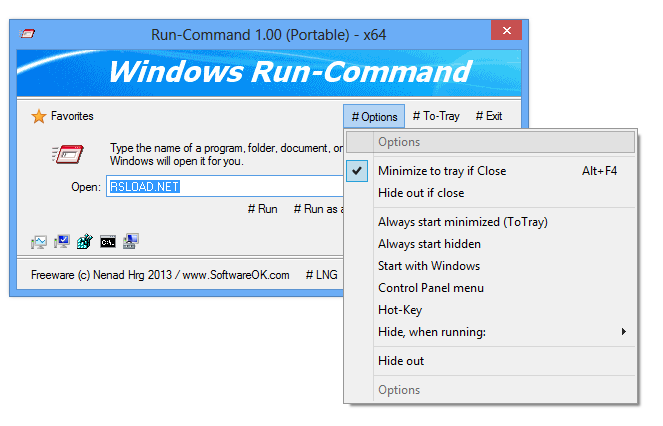Screen dimensions: 663x426
Task: Launch the performance monitor icon with graph screen
Action: (39, 242)
